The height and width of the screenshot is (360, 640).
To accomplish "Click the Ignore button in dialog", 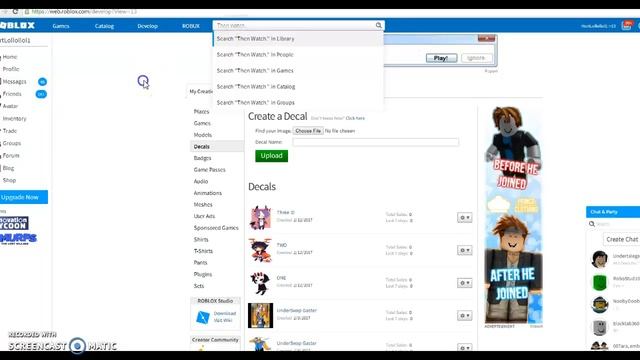I will coord(476,58).
